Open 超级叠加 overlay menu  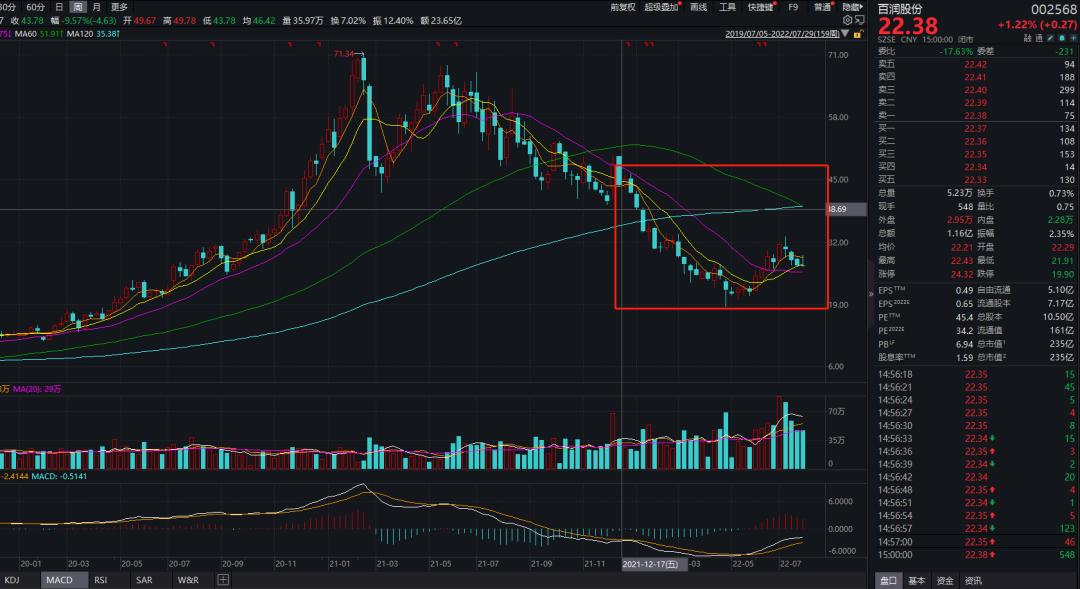tap(662, 7)
